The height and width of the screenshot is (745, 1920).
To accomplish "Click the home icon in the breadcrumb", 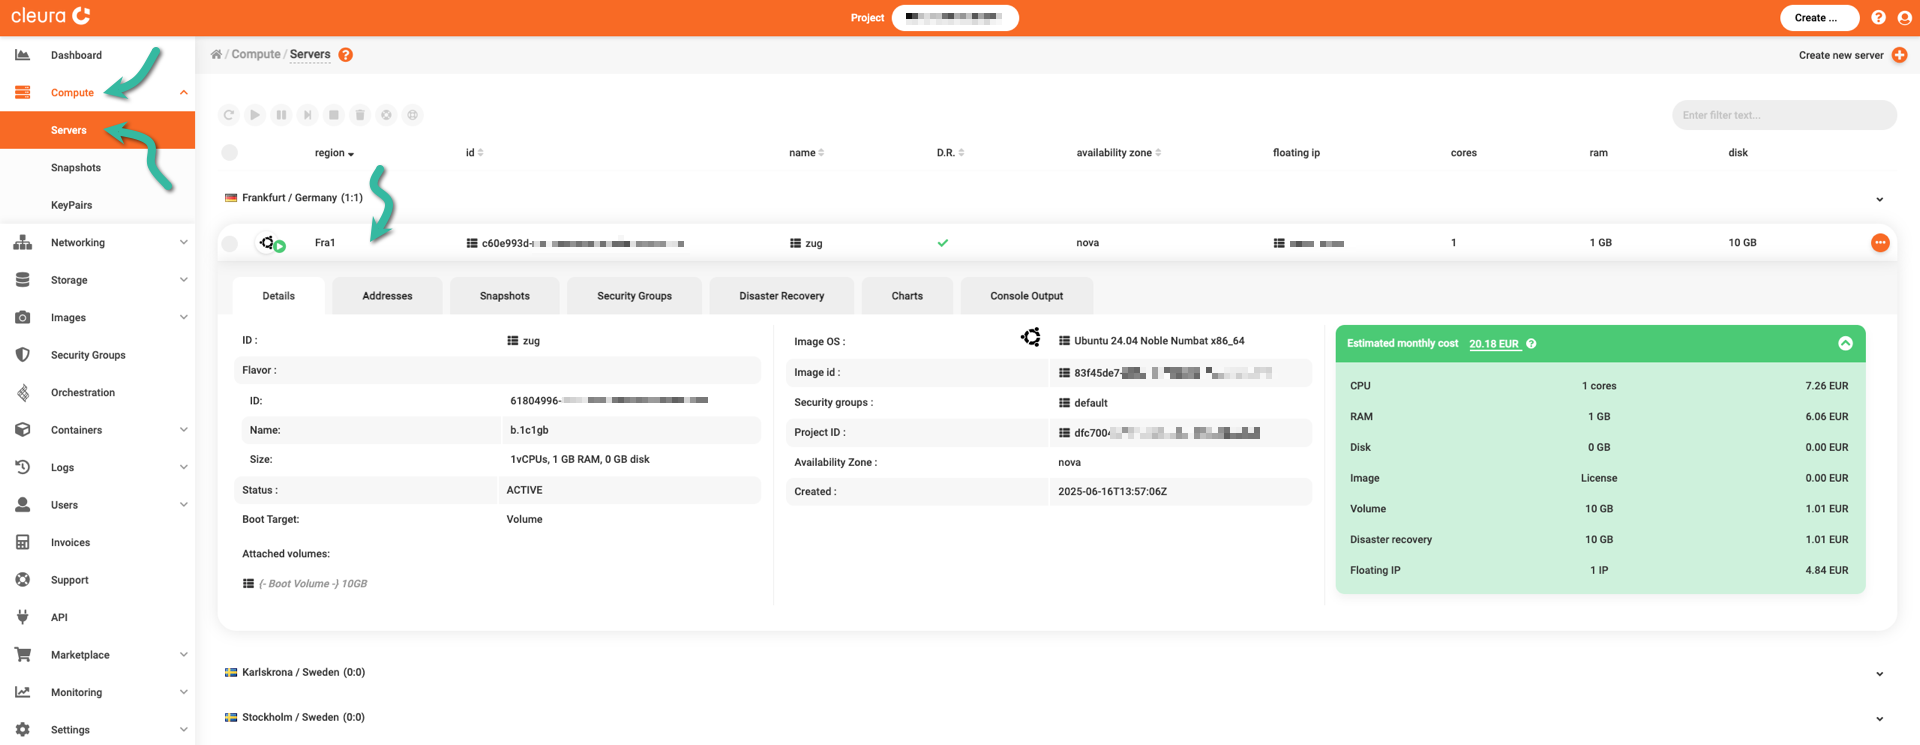I will (216, 55).
